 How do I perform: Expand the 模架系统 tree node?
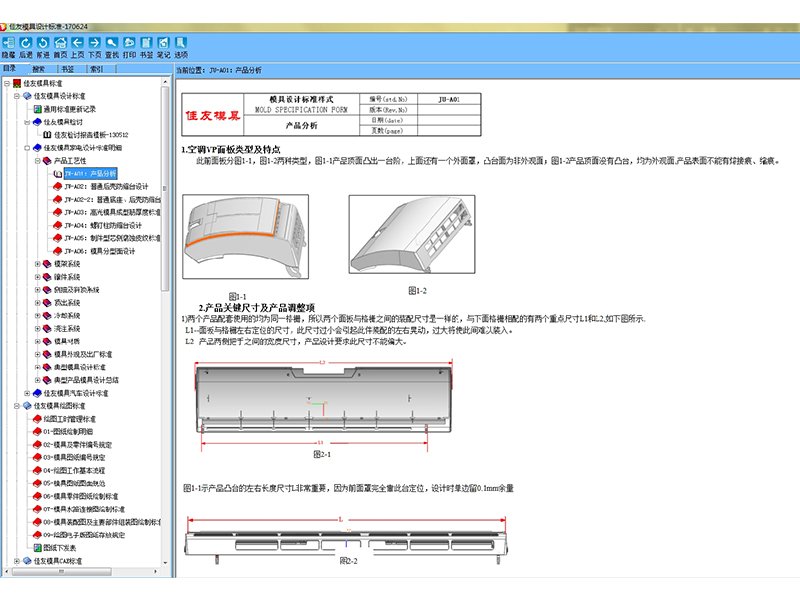coord(38,264)
